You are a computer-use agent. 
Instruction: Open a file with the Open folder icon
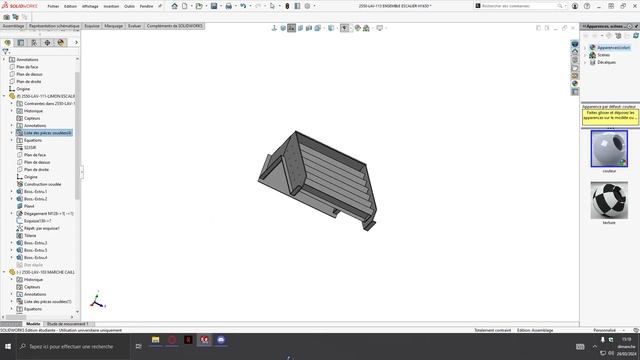click(199, 6)
